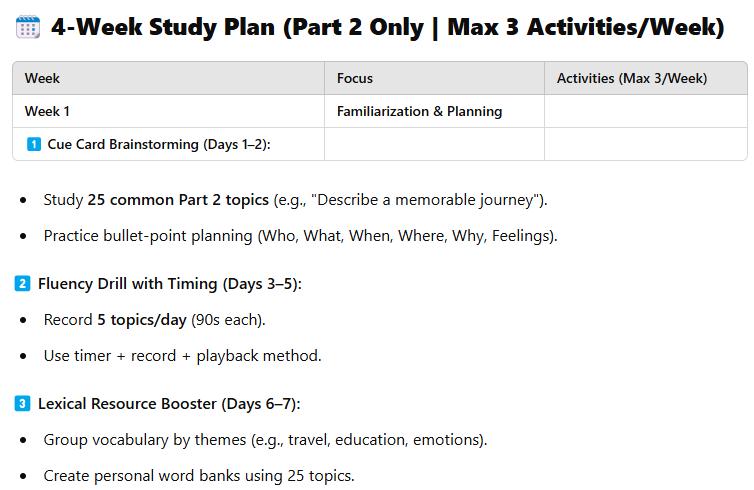Click the Group vocabulary by themes line
This screenshot has width=754, height=490.
pyautogui.click(x=265, y=440)
